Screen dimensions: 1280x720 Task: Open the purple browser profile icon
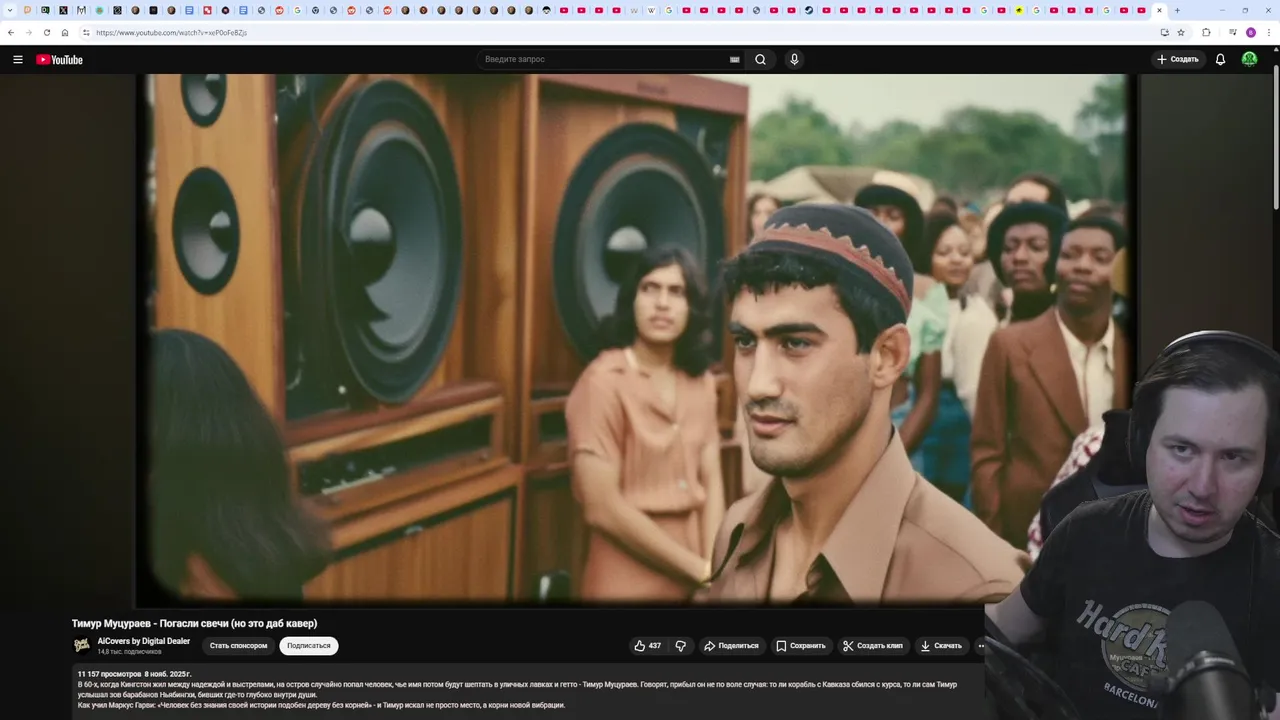tap(1251, 32)
